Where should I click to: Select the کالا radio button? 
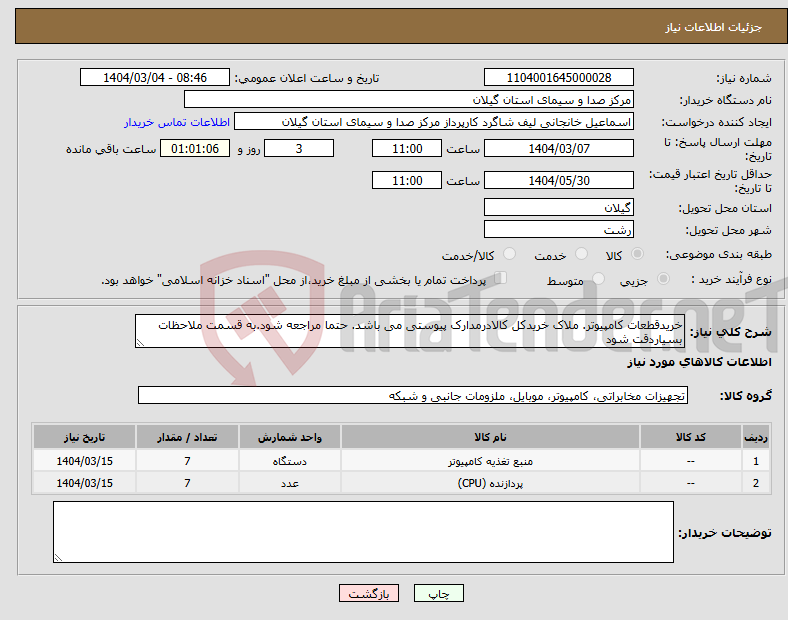coord(637,254)
